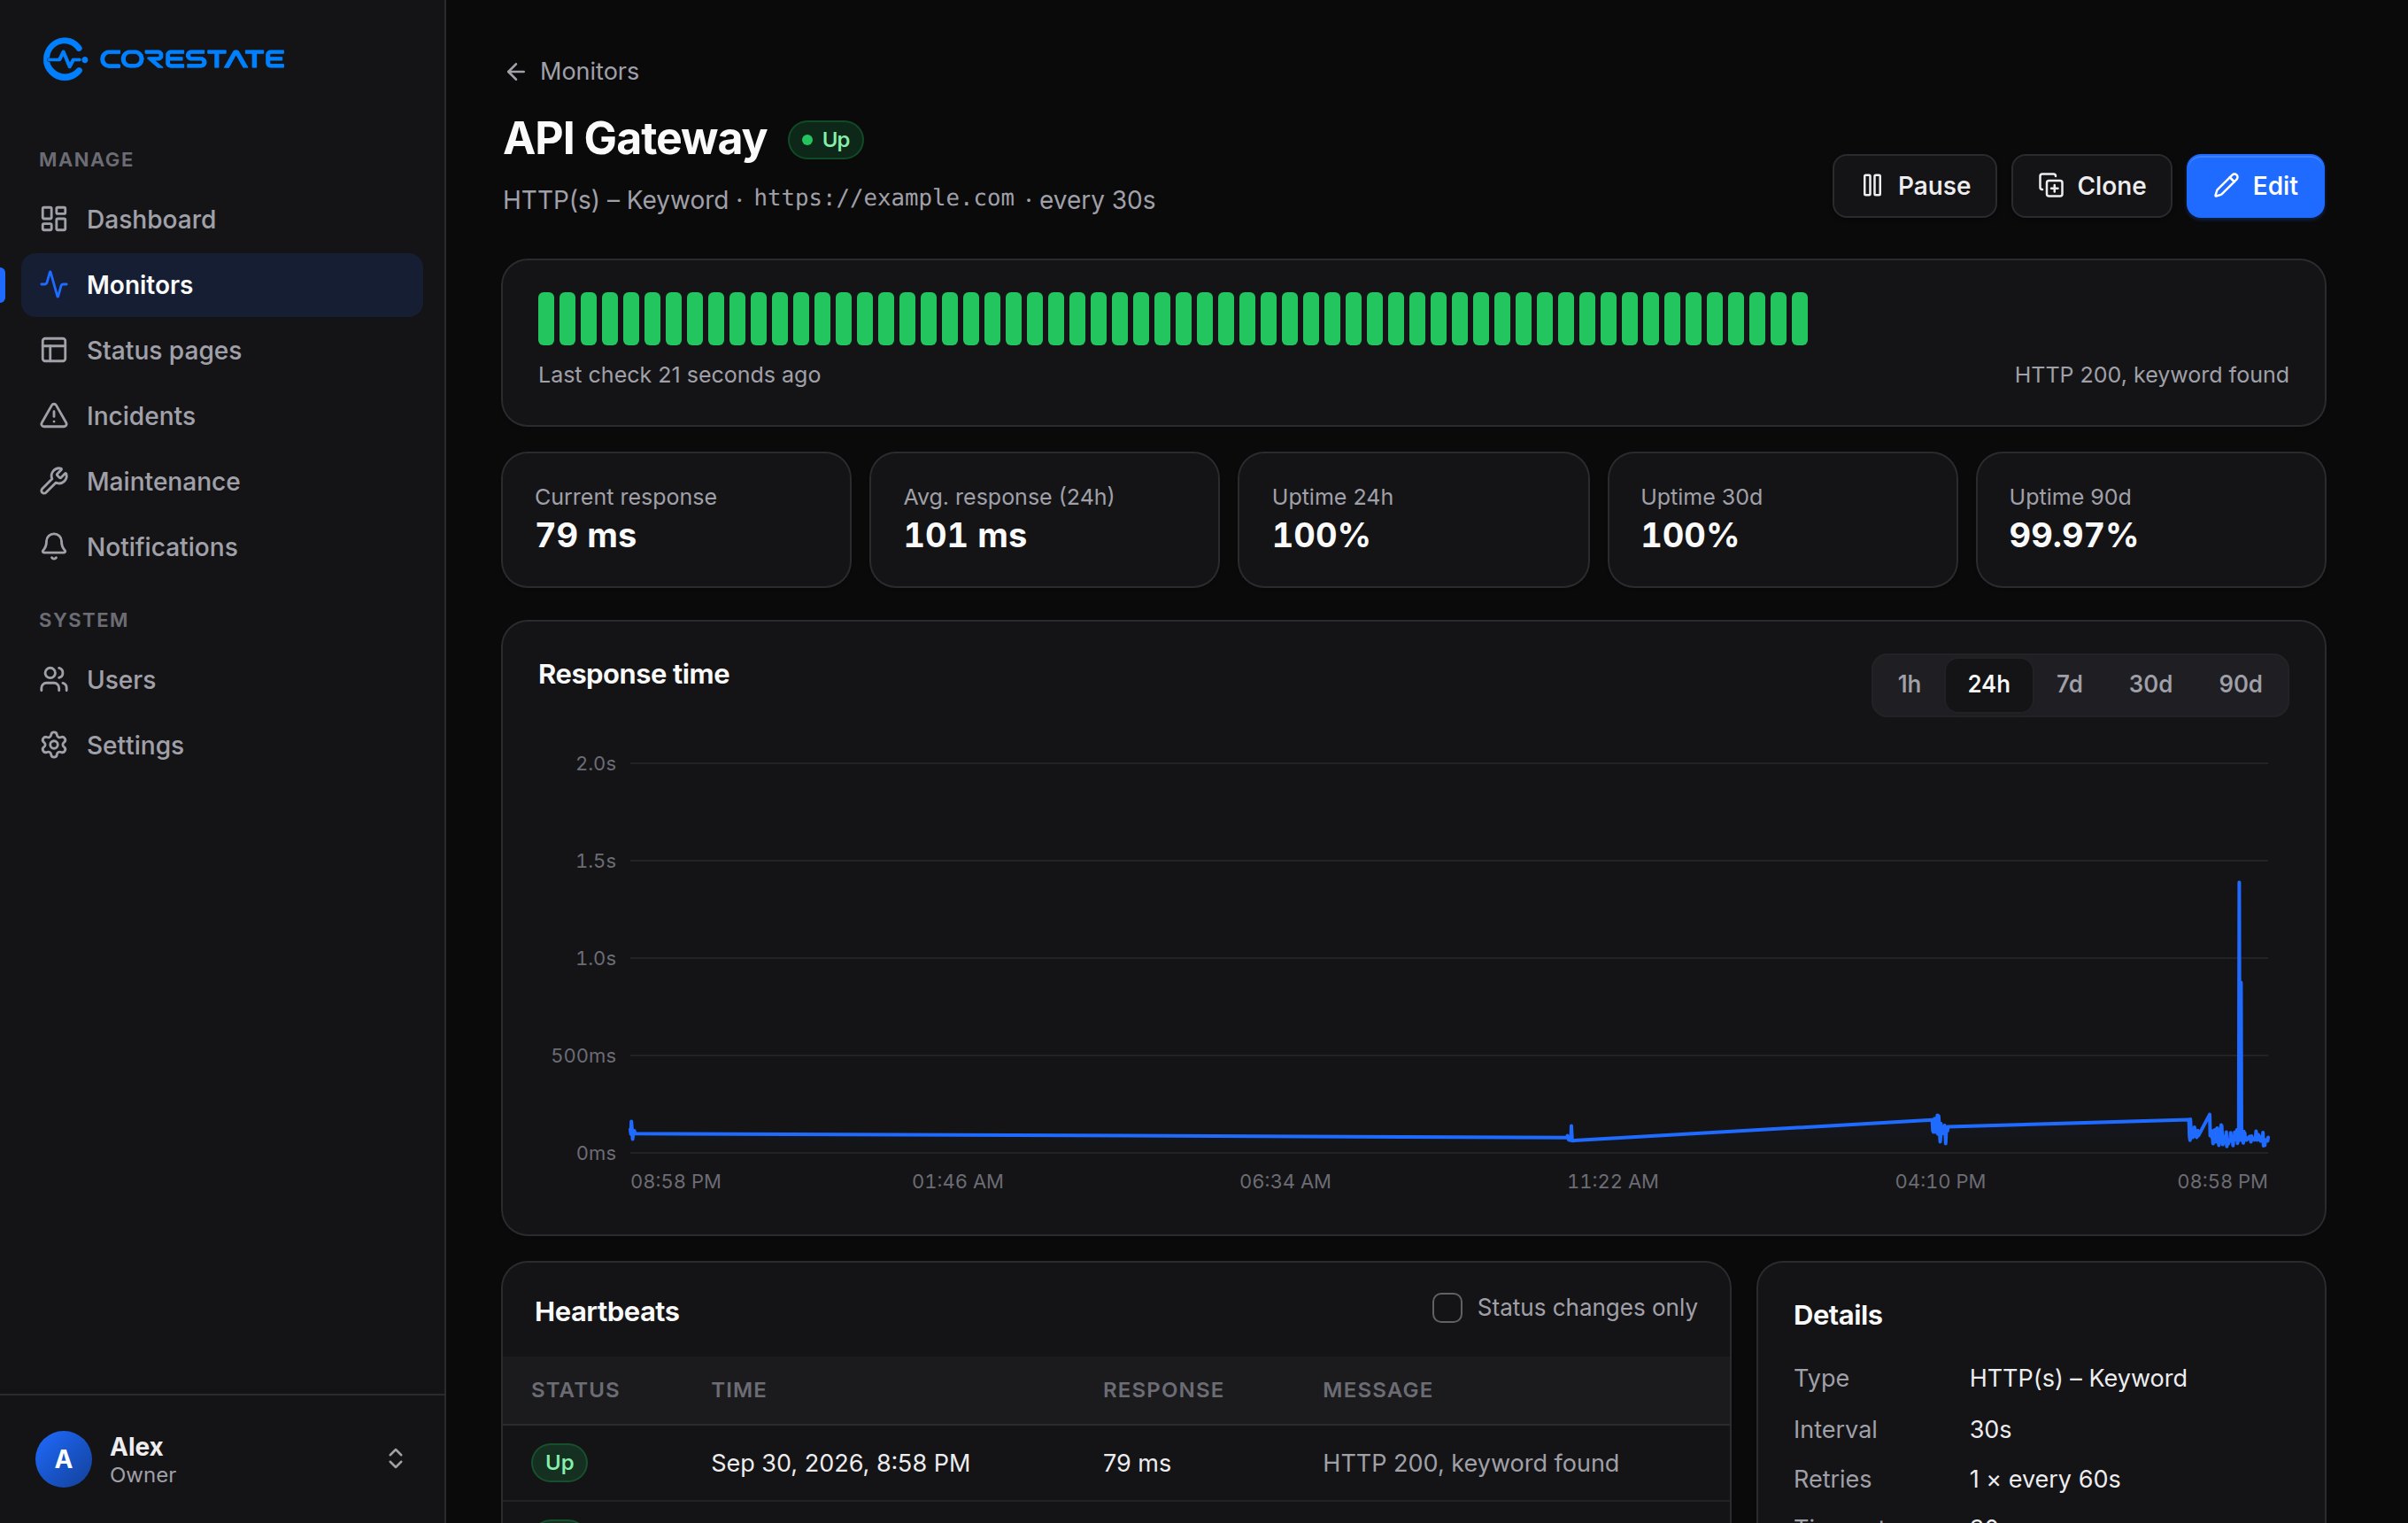Click the Monitors pulse icon in sidebar

[x=54, y=285]
